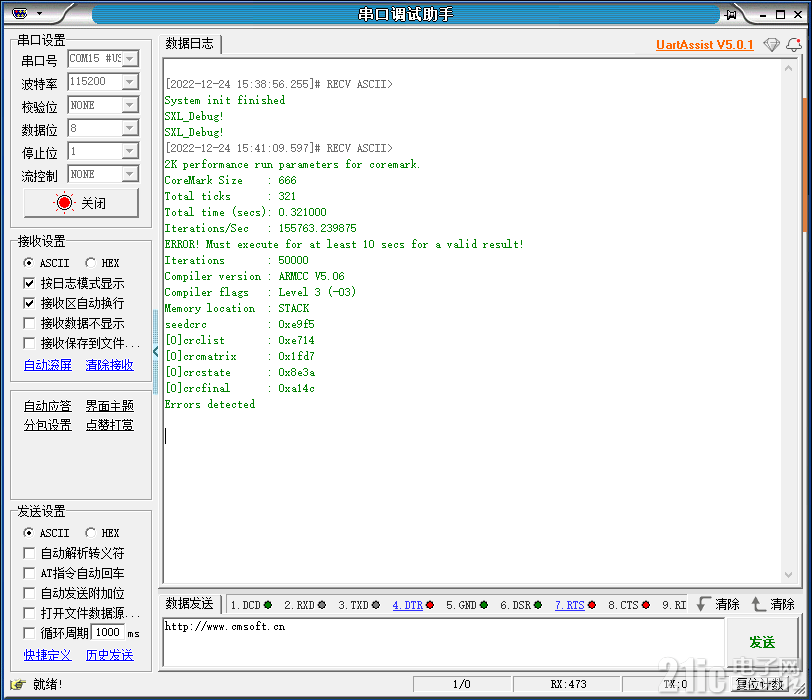Open the app menu icon in title bar
Viewport: 812px width, 700px height.
pos(19,13)
